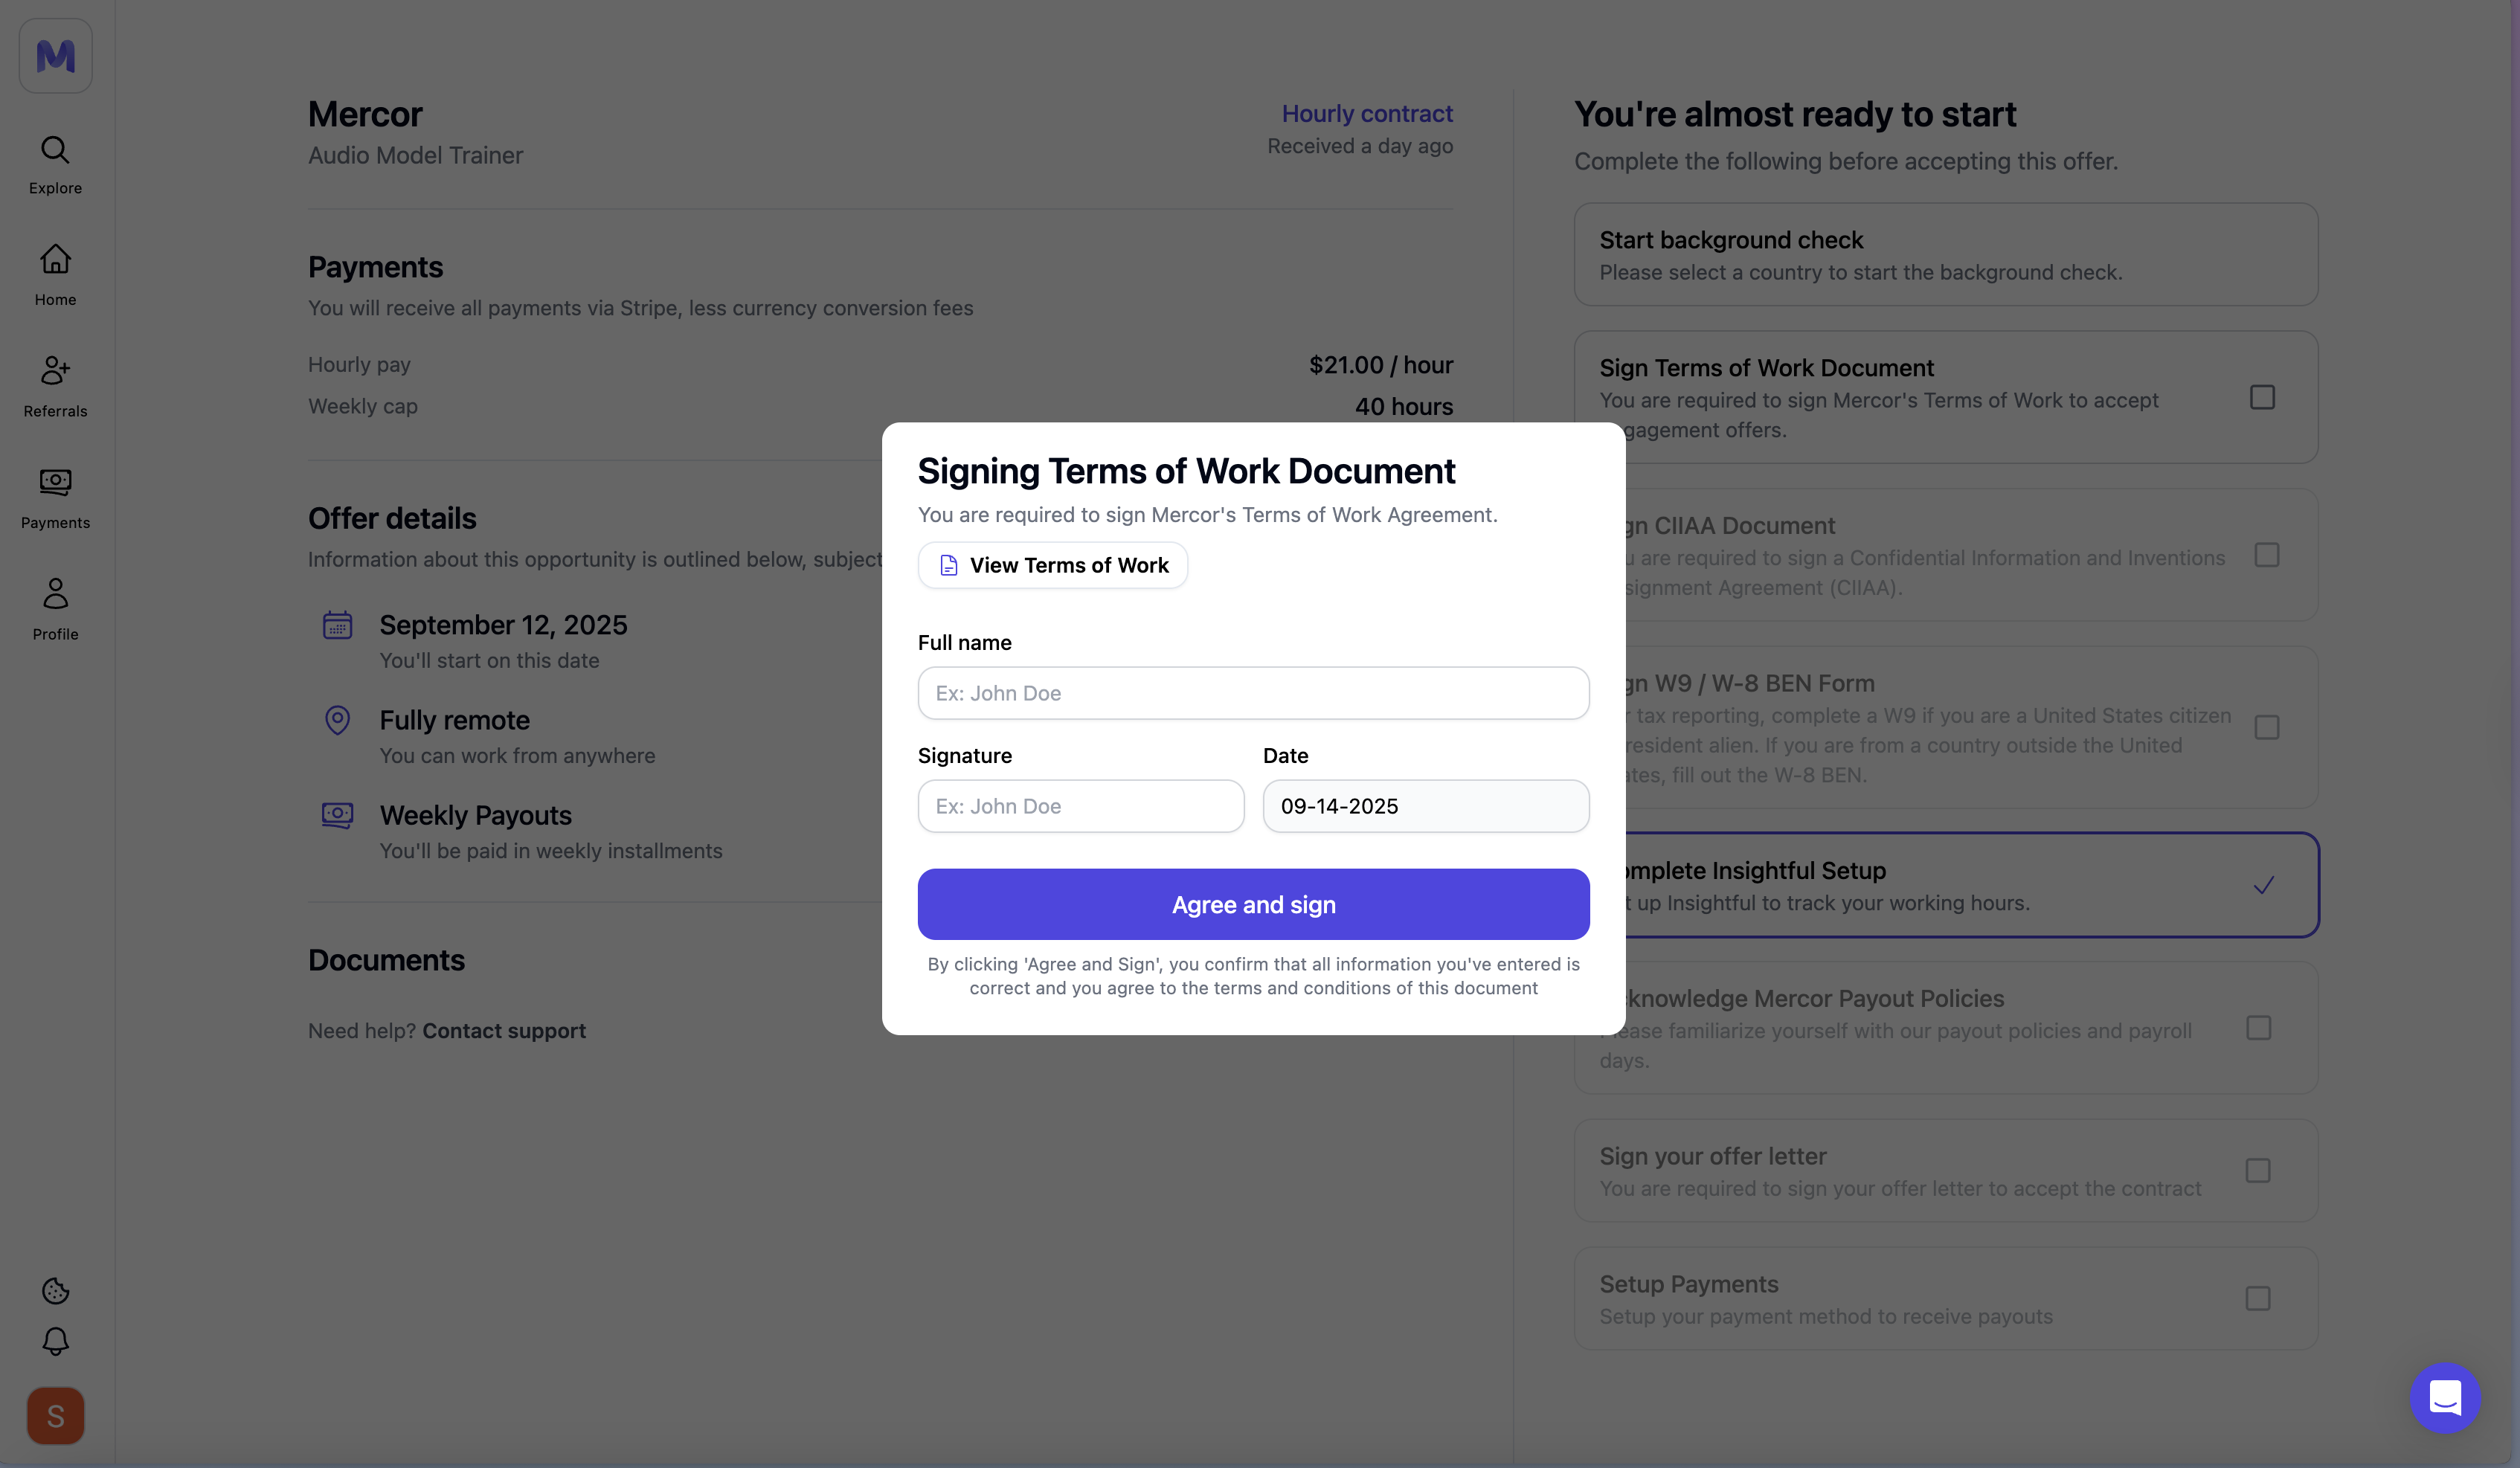Screen dimensions: 2520x1468
Task: Focus the Full name input field
Action: click(1253, 693)
